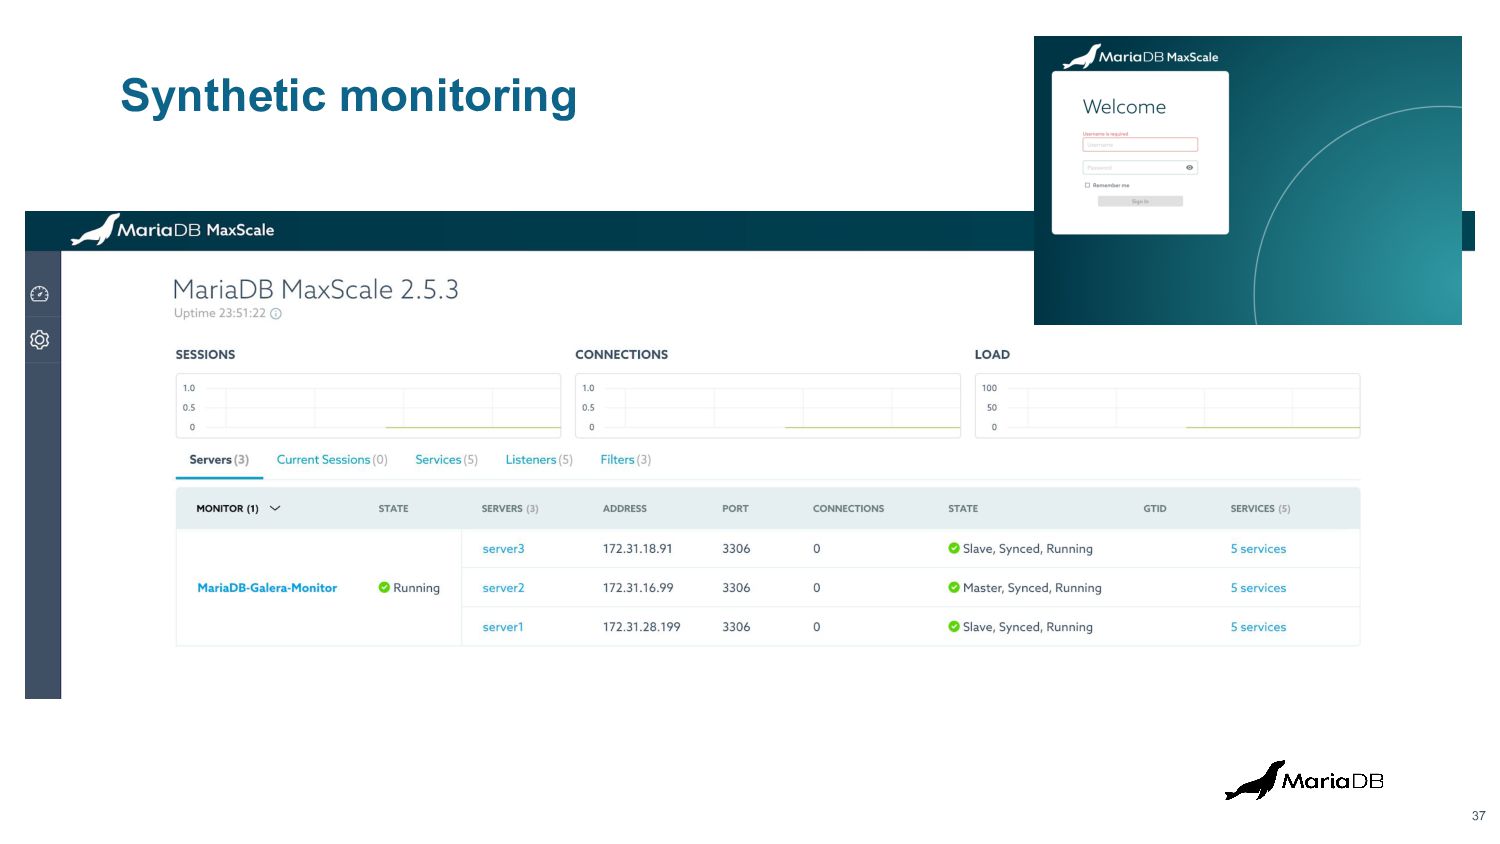The height and width of the screenshot is (844, 1500).
Task: Click server3's port 3306 cell
Action: [x=736, y=549]
